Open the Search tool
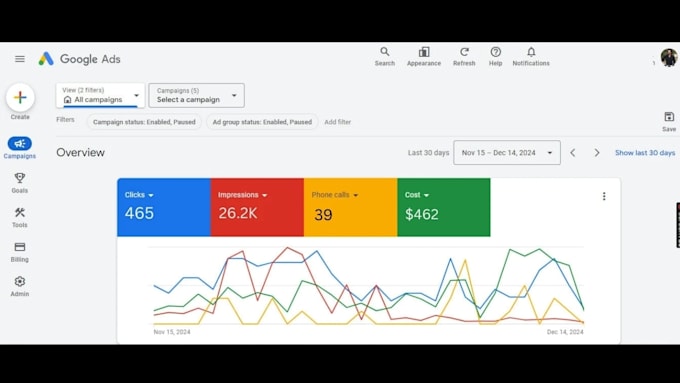Image resolution: width=680 pixels, height=383 pixels. coord(385,56)
